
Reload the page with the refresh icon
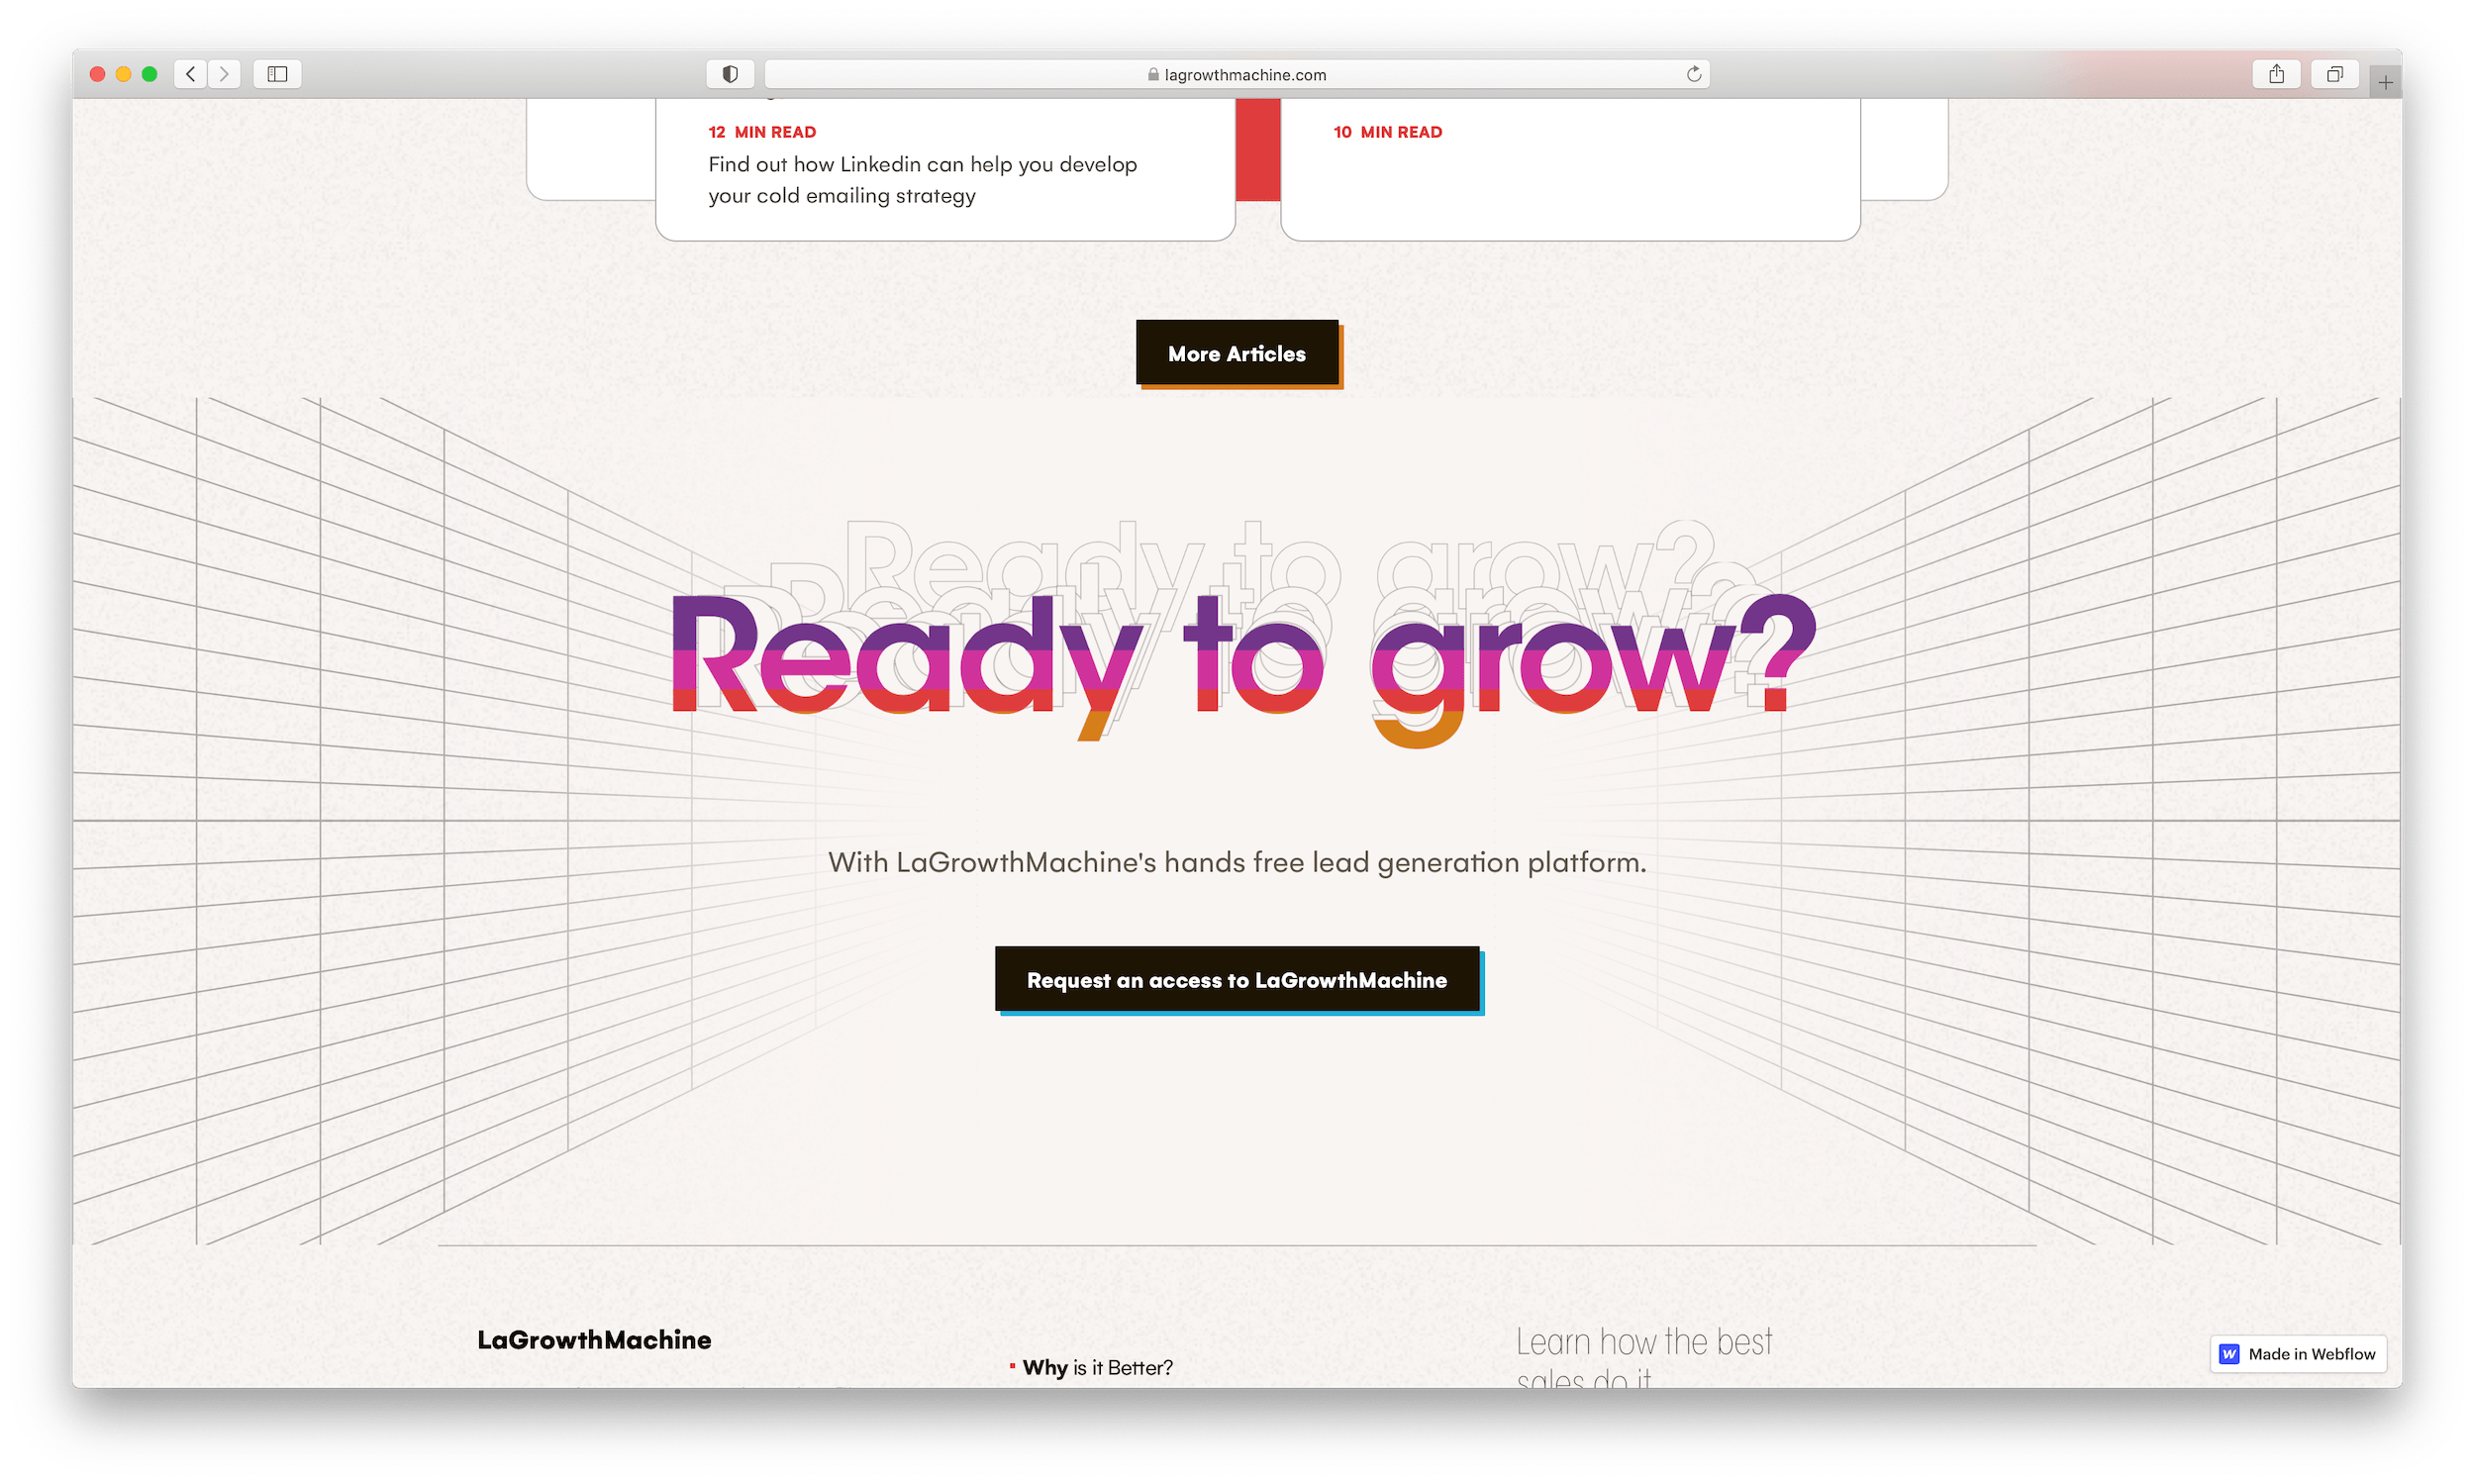click(1694, 74)
